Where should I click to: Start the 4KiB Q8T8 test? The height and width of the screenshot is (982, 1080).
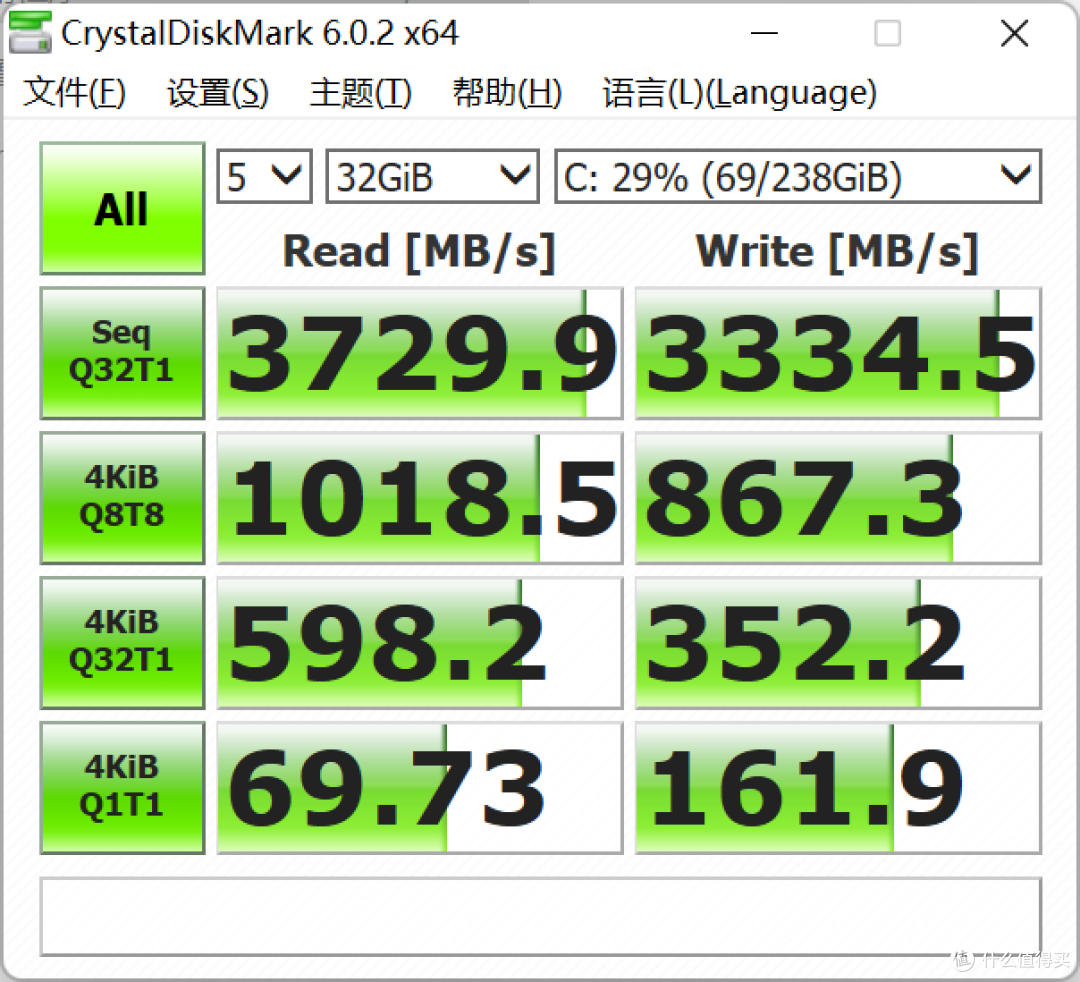123,498
